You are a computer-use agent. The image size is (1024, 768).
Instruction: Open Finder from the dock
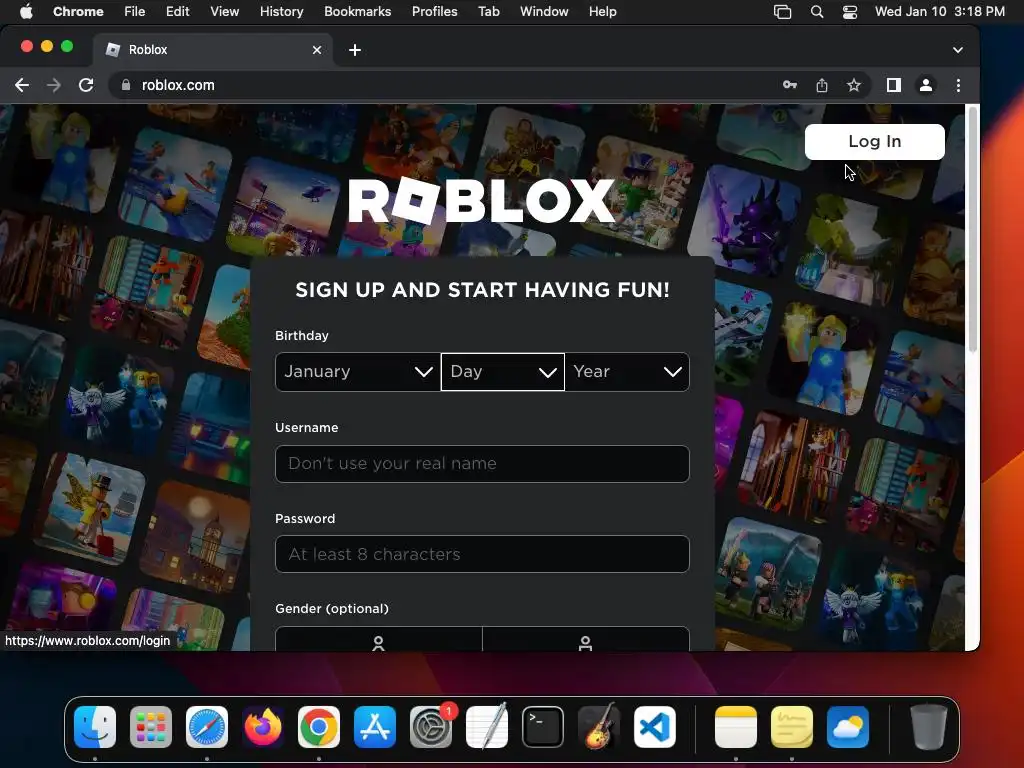pyautogui.click(x=95, y=727)
